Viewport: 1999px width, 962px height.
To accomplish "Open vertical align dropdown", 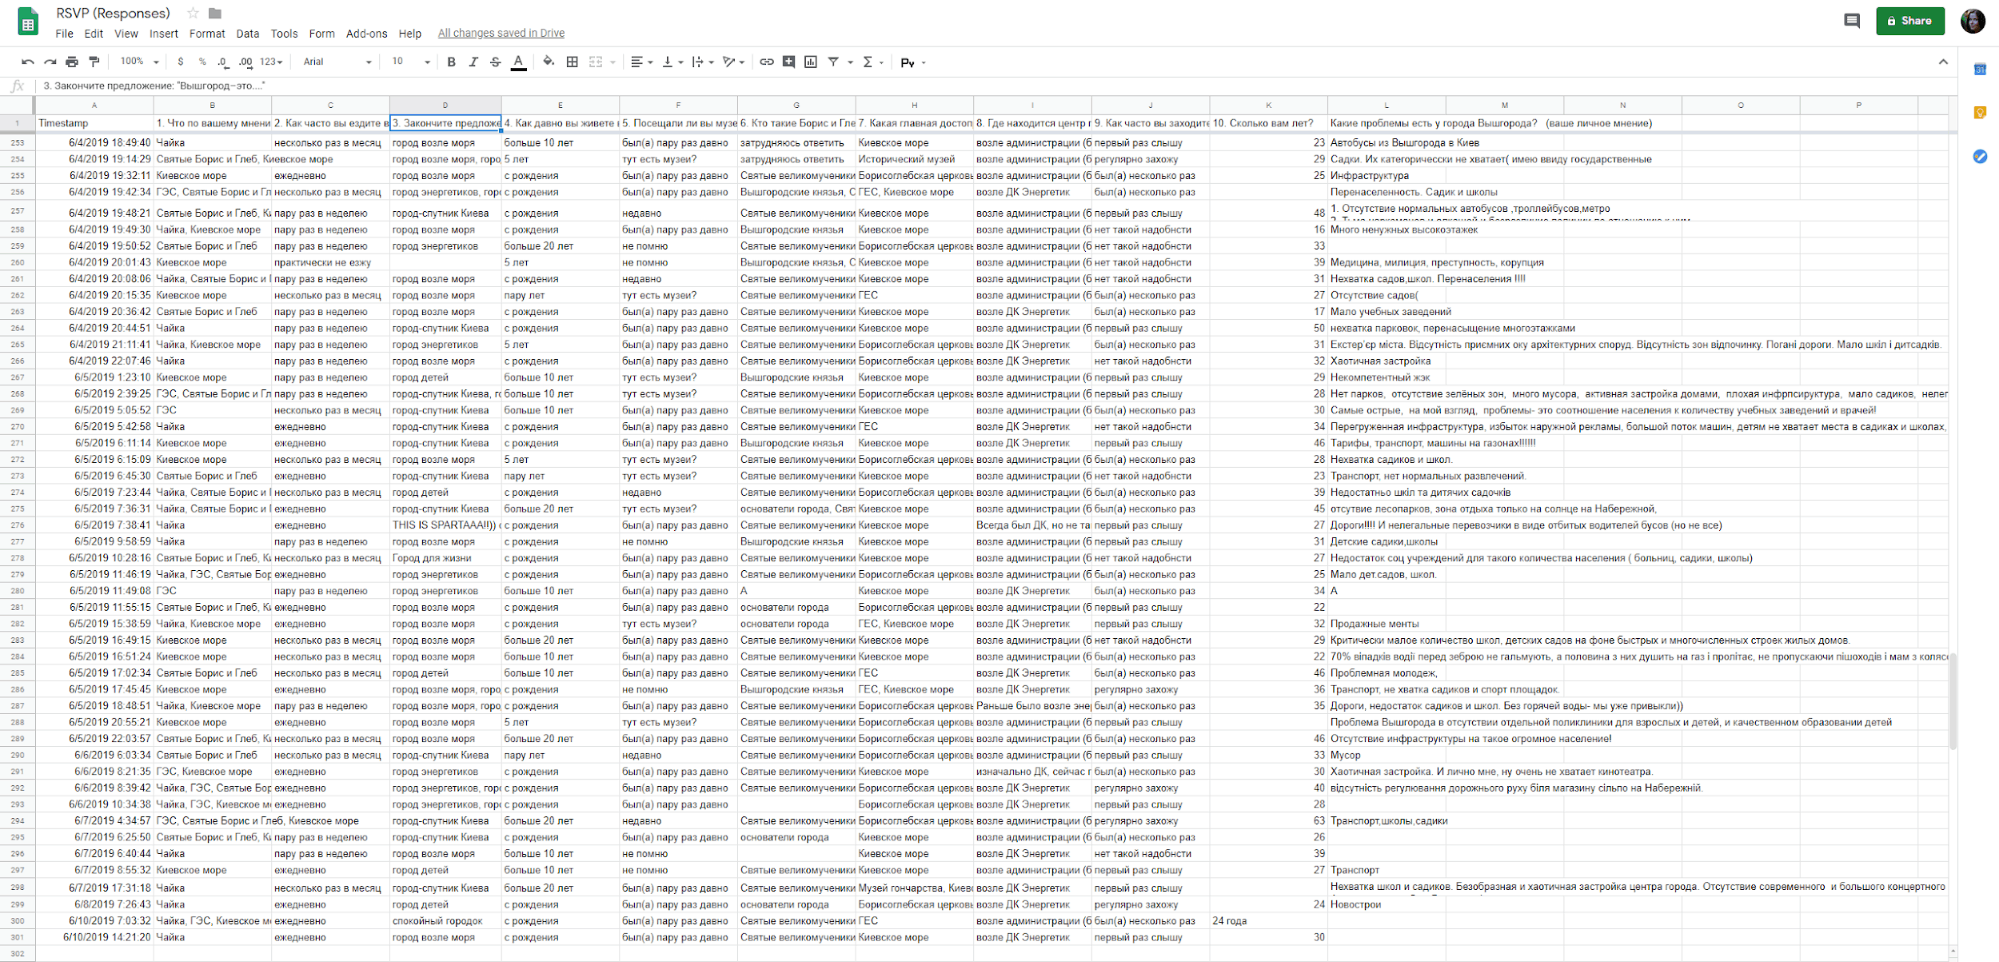I will point(672,62).
